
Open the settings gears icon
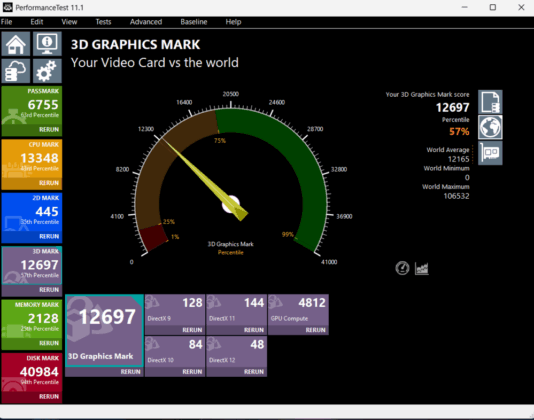click(x=47, y=71)
